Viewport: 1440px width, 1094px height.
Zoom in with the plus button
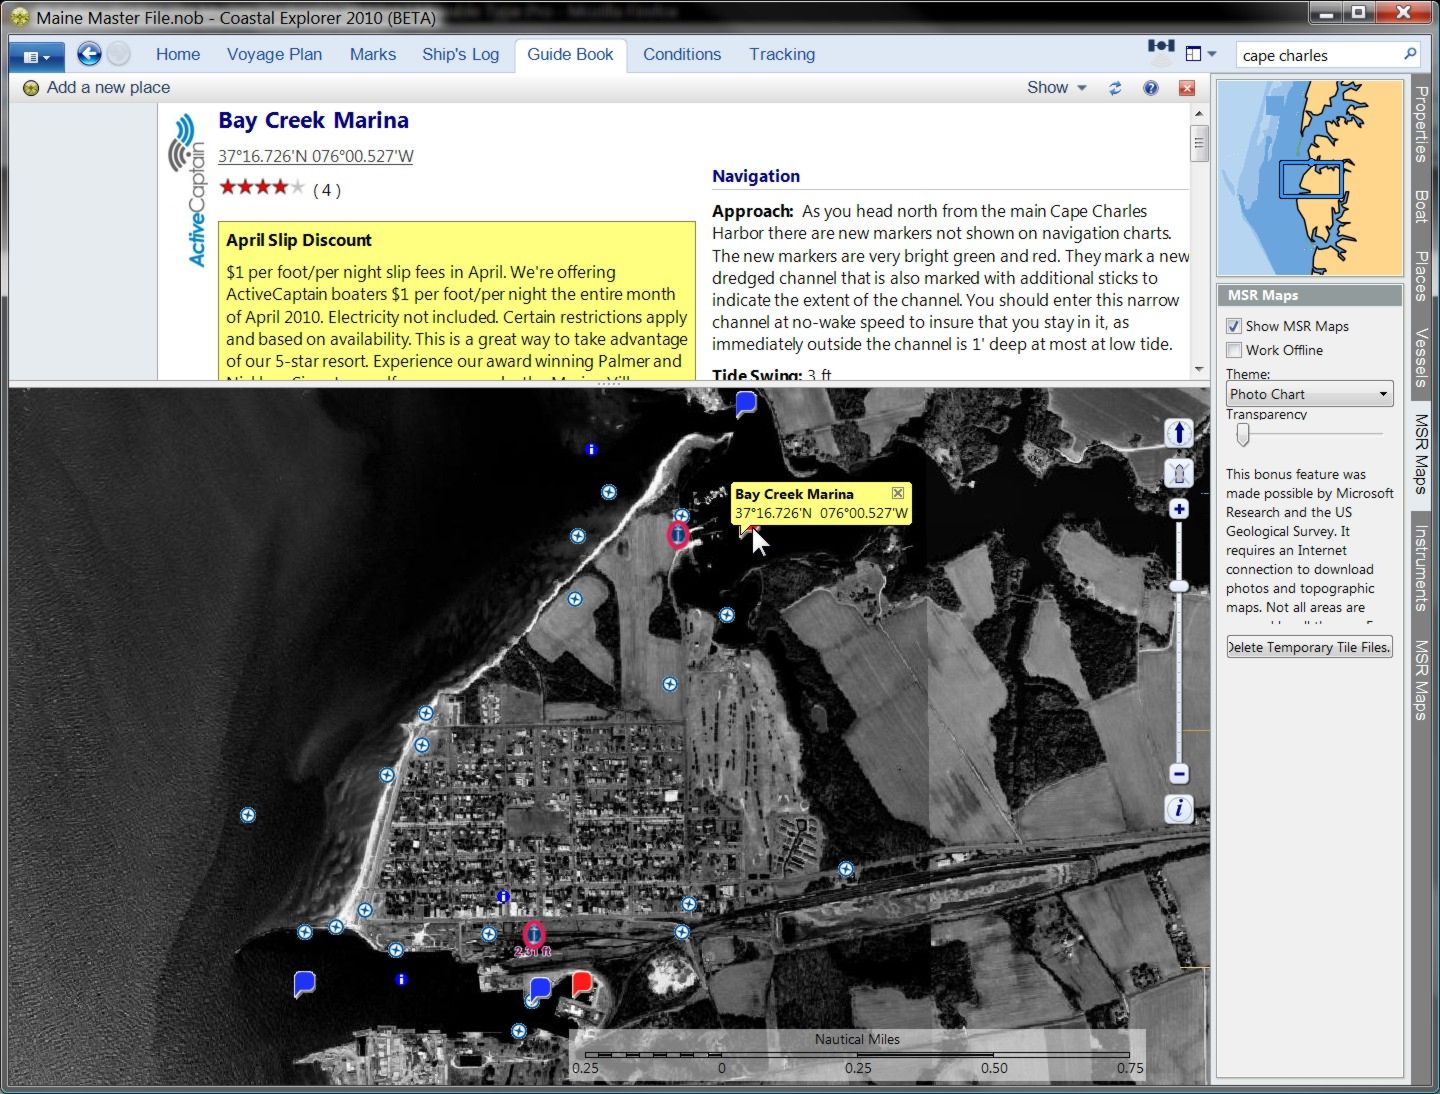pos(1179,509)
